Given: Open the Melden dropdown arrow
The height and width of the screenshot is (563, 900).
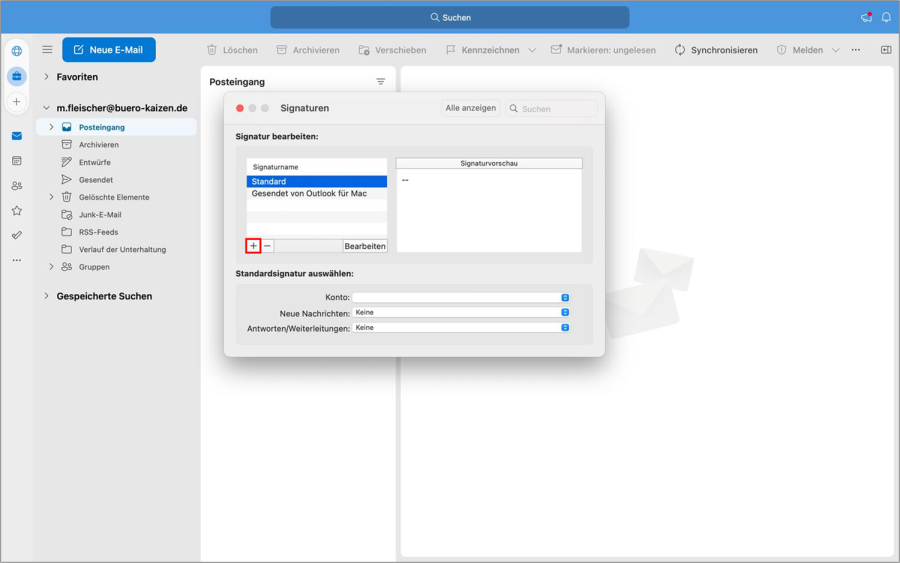Looking at the screenshot, I should pyautogui.click(x=836, y=51).
